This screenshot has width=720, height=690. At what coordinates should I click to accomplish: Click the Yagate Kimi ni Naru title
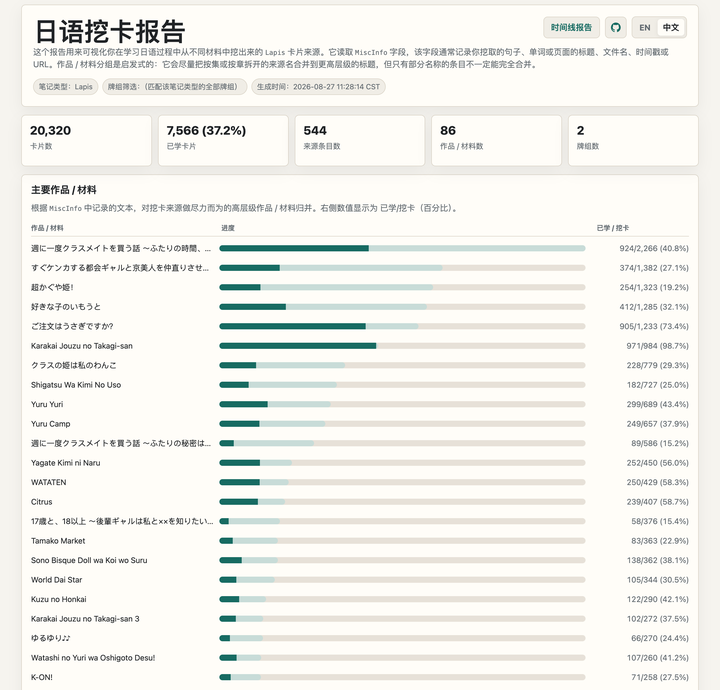click(x=66, y=463)
